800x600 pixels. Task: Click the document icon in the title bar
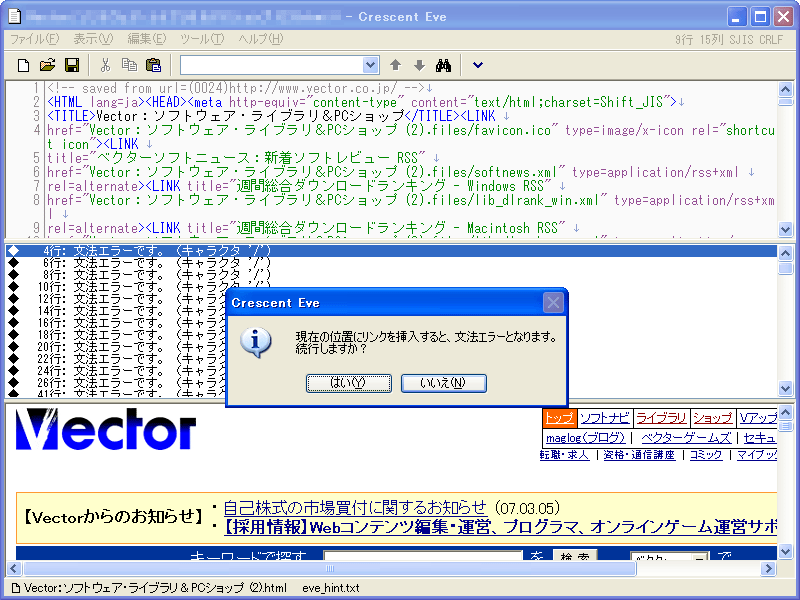click(15, 16)
